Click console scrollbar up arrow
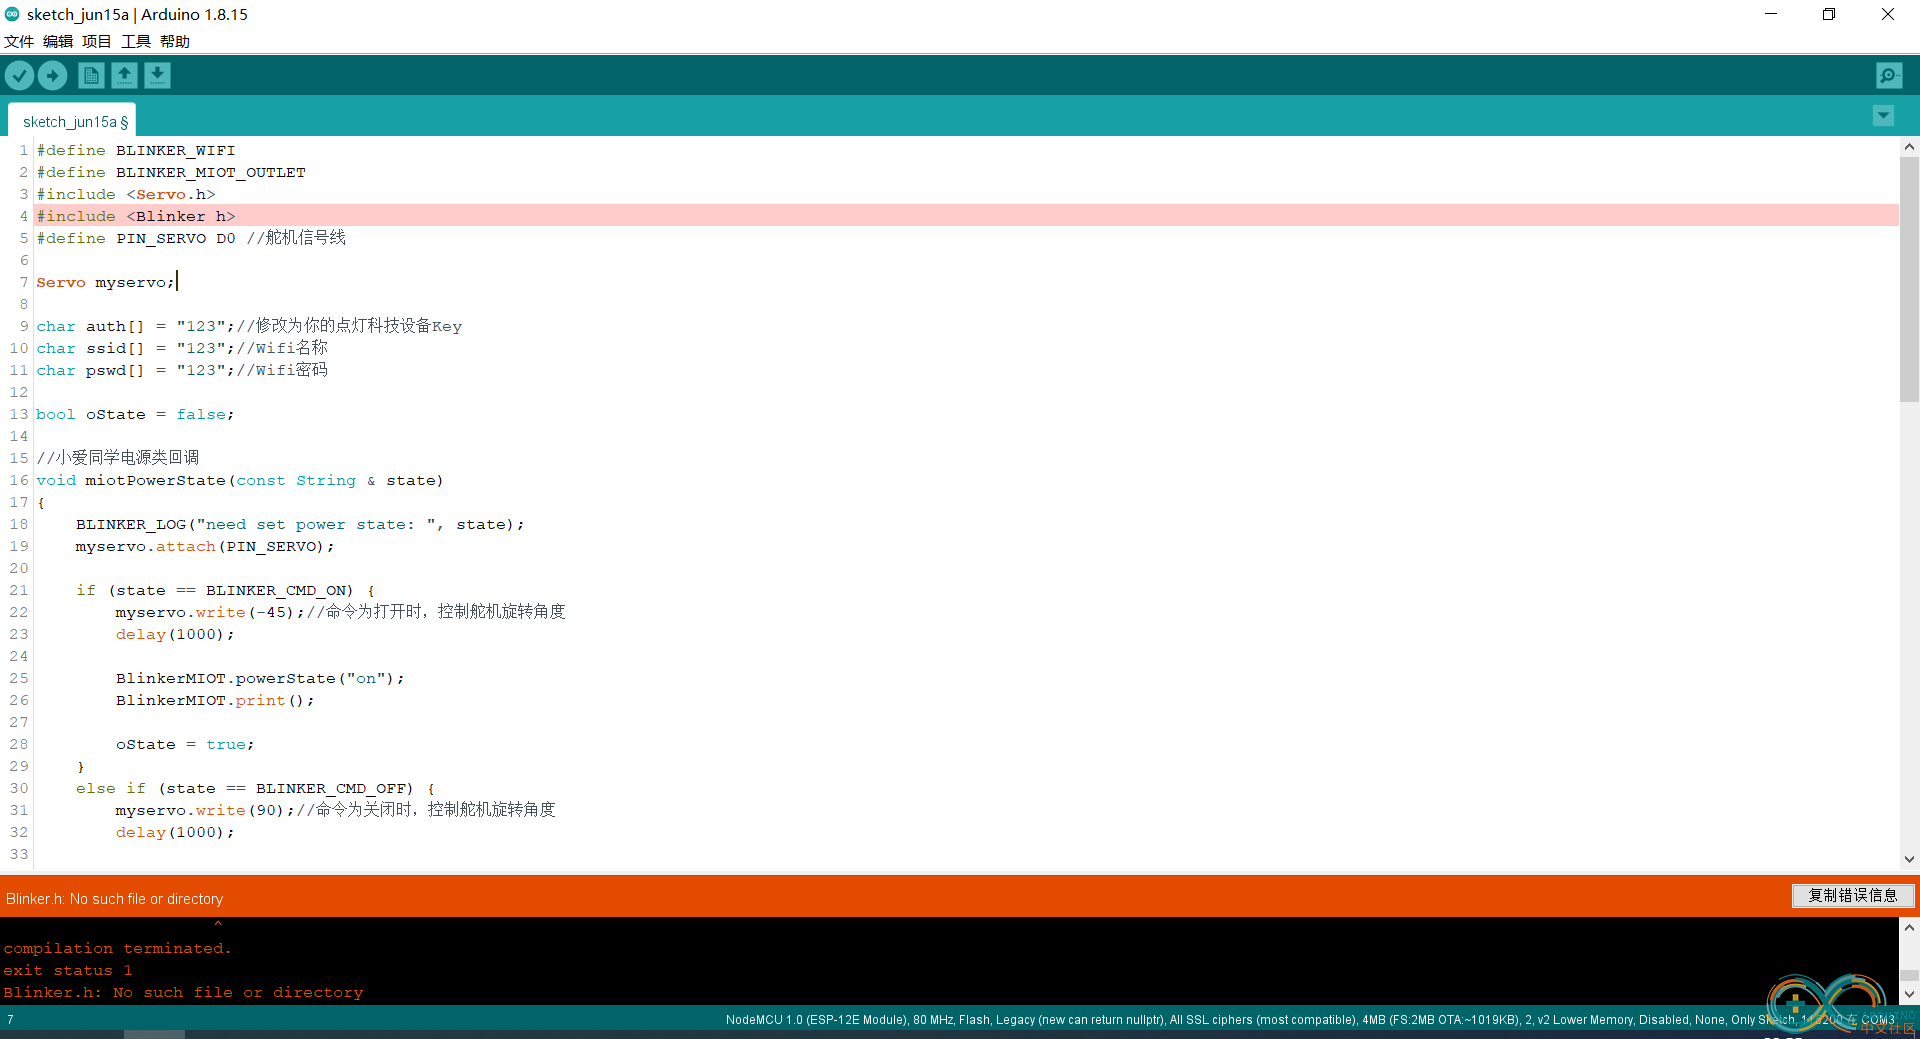This screenshot has width=1920, height=1039. coord(1909,927)
